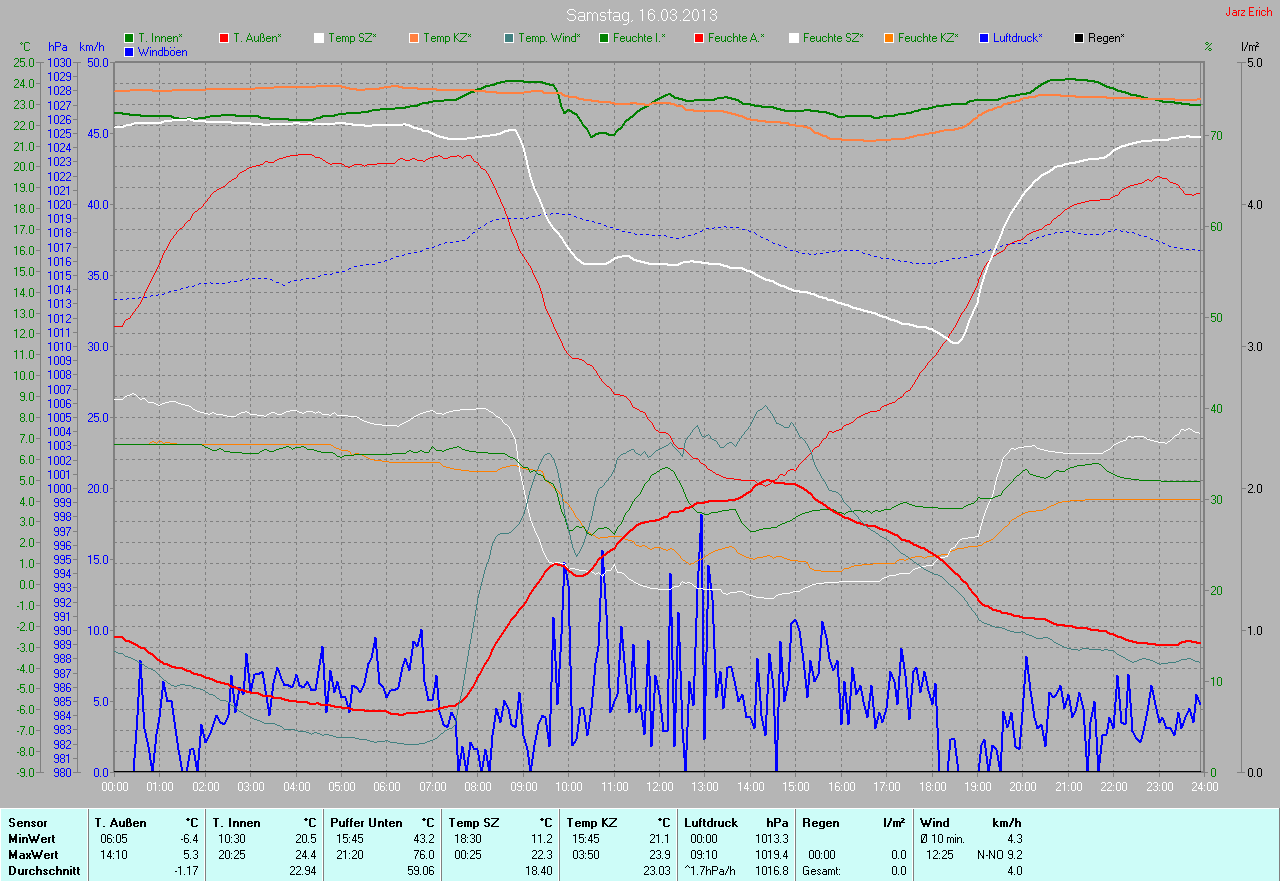The image size is (1280, 881).
Task: Click the 'Sensor' header in the summary table
Action: click(28, 823)
